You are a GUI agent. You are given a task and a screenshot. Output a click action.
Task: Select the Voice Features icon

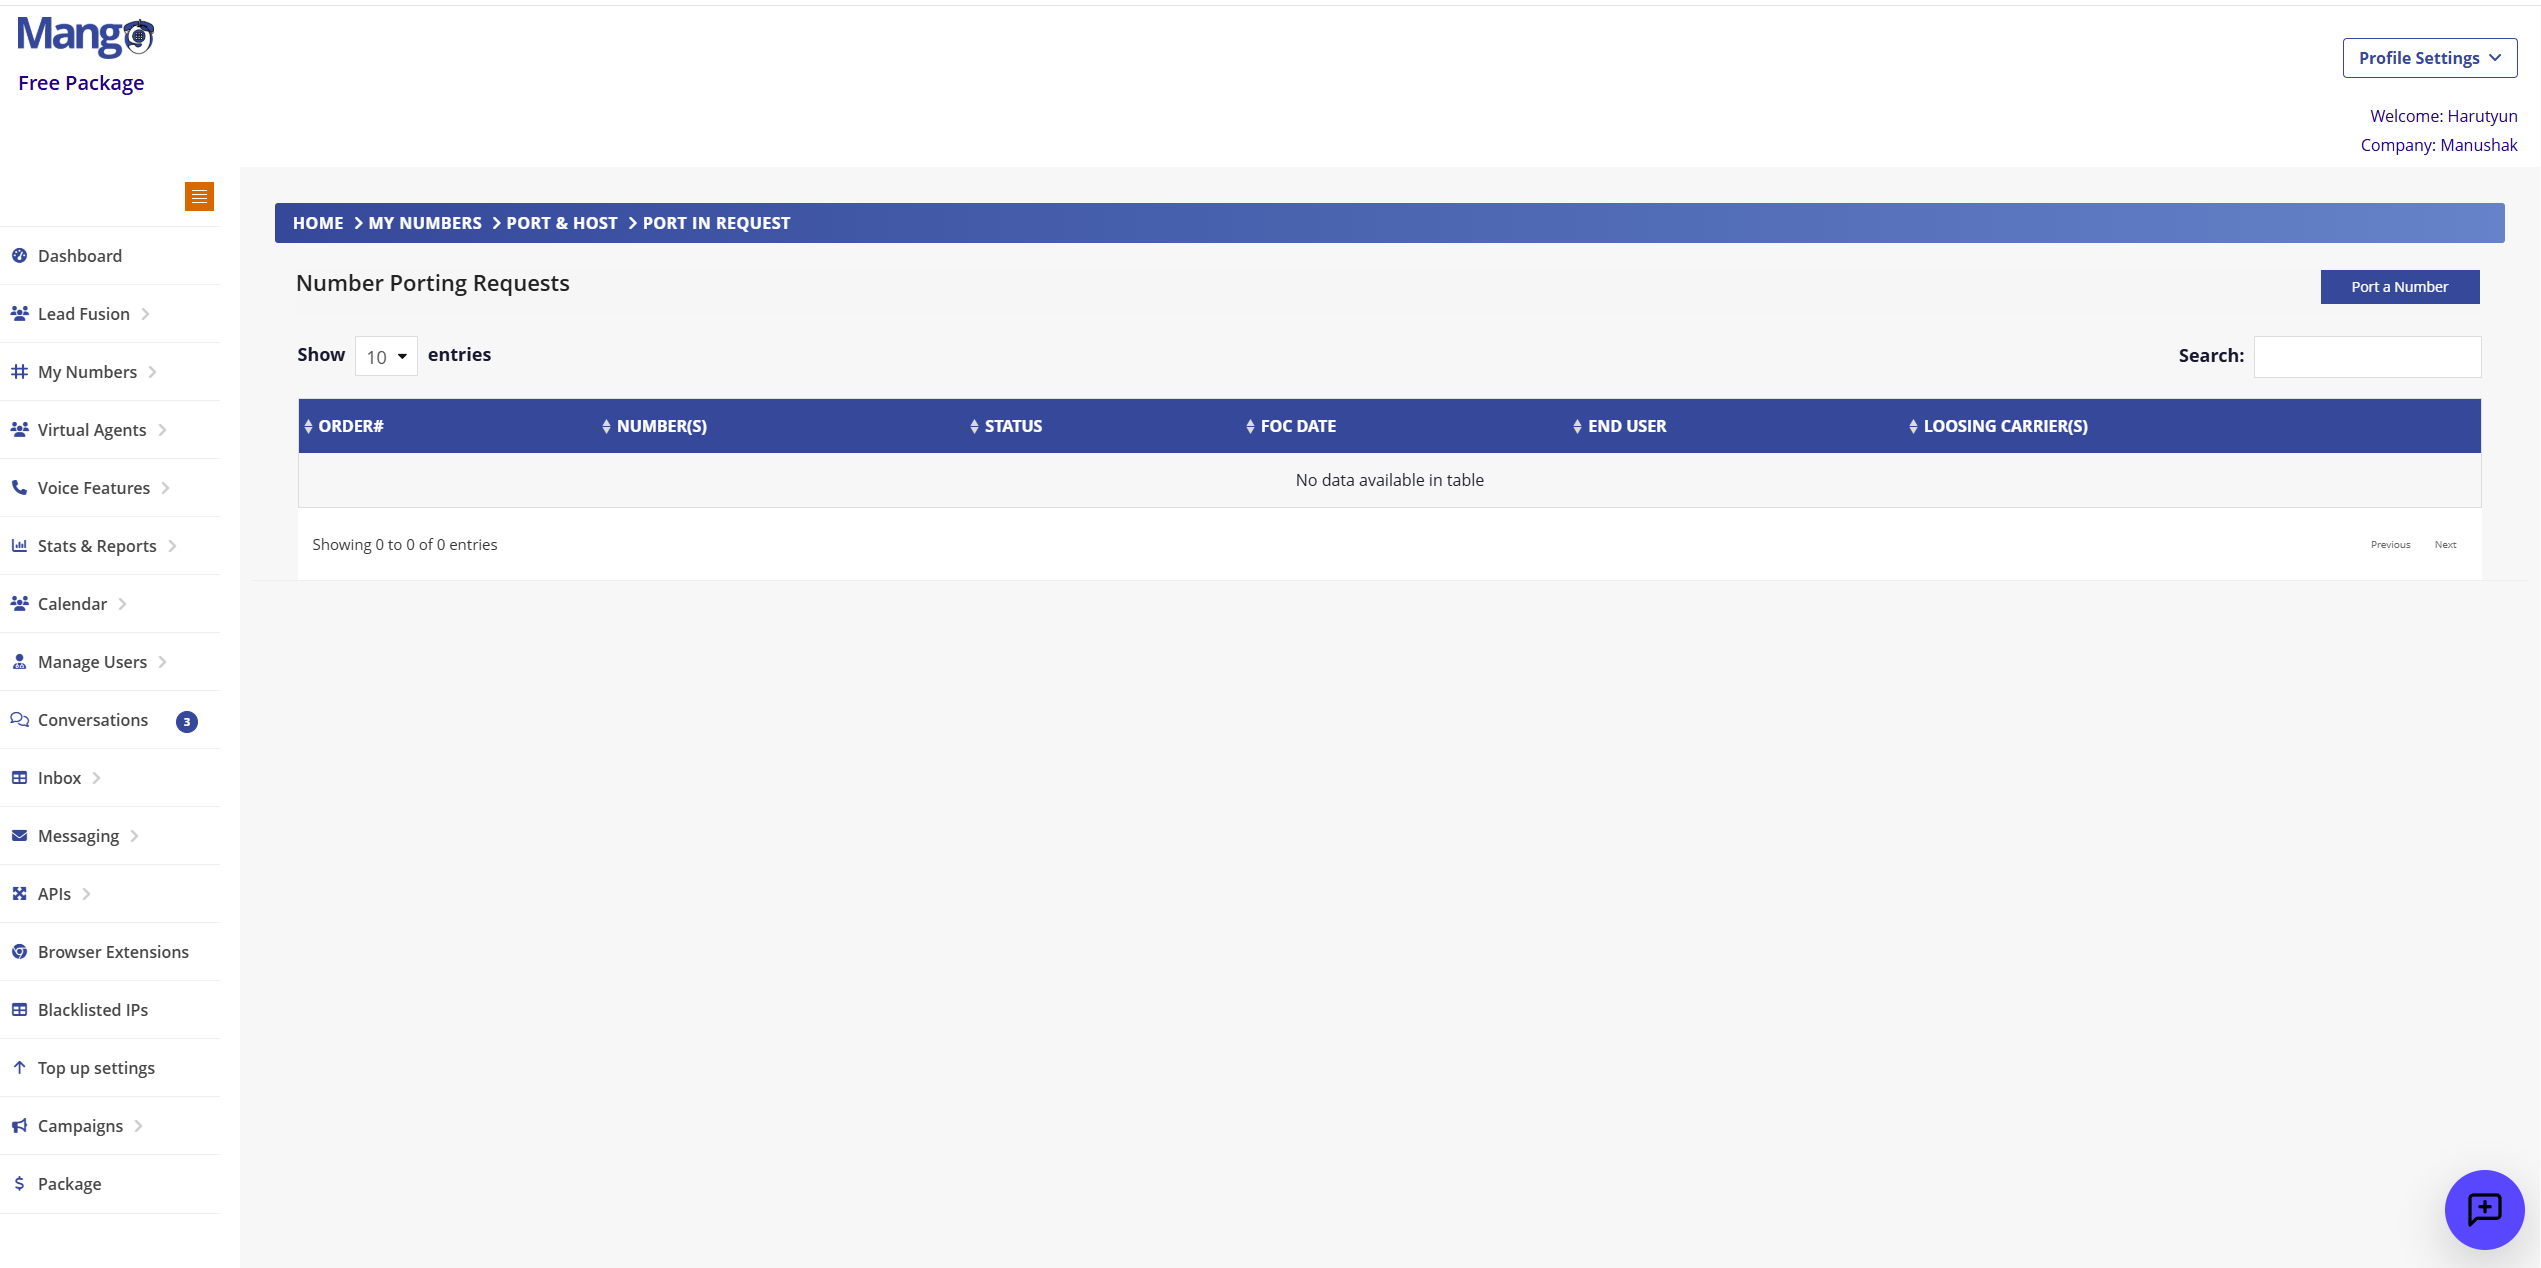click(19, 488)
